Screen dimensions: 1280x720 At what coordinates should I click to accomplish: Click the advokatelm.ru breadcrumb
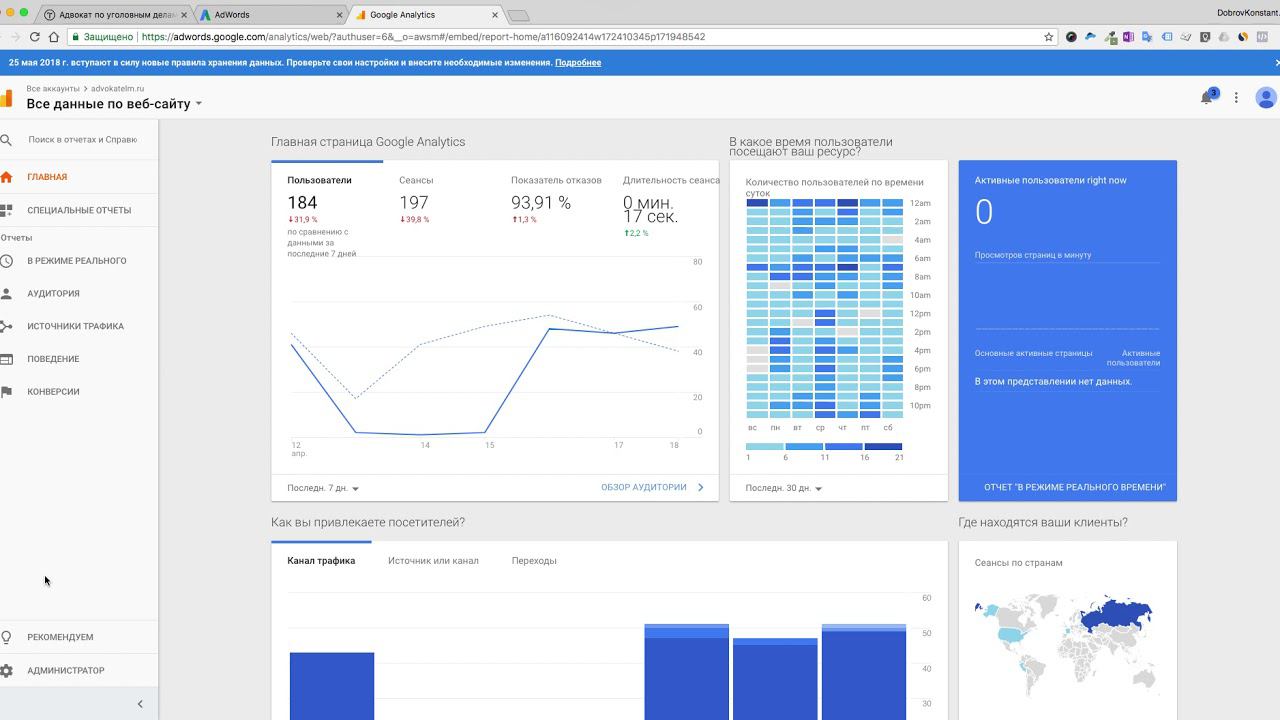coord(118,89)
